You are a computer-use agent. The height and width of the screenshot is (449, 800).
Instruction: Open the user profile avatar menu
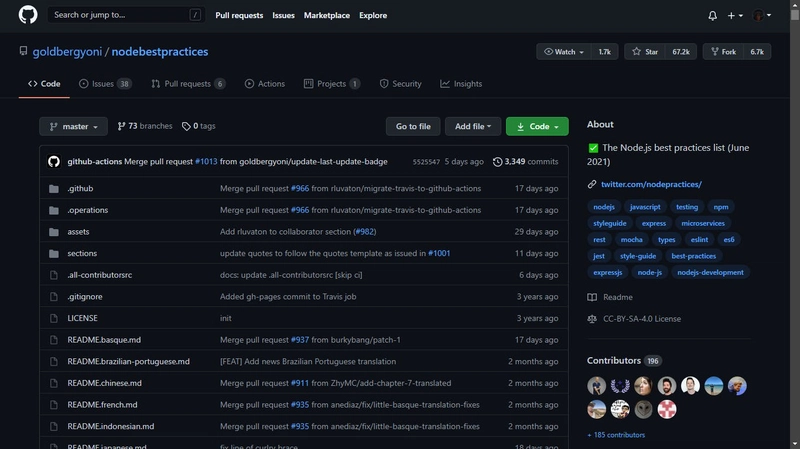pyautogui.click(x=762, y=15)
